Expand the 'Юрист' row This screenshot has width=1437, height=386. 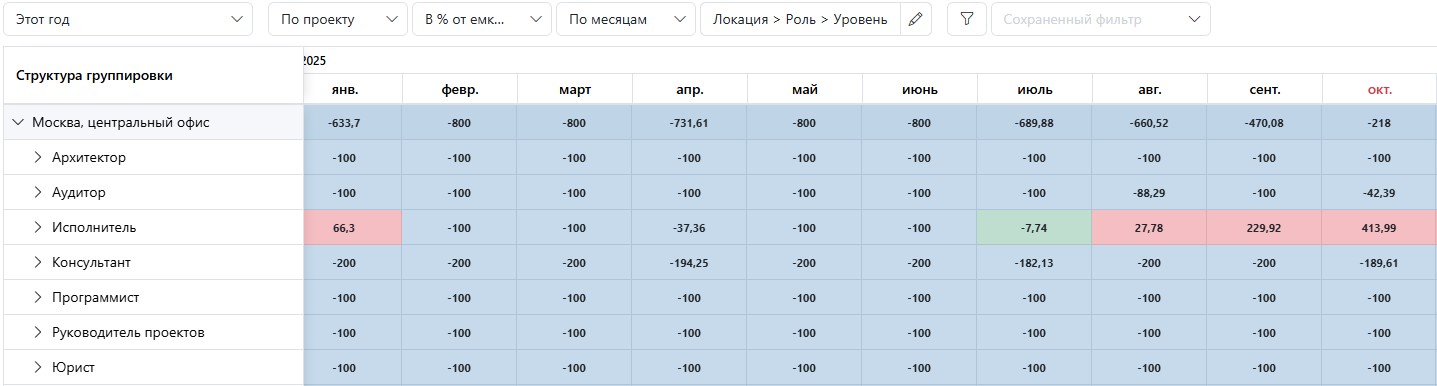(x=38, y=368)
